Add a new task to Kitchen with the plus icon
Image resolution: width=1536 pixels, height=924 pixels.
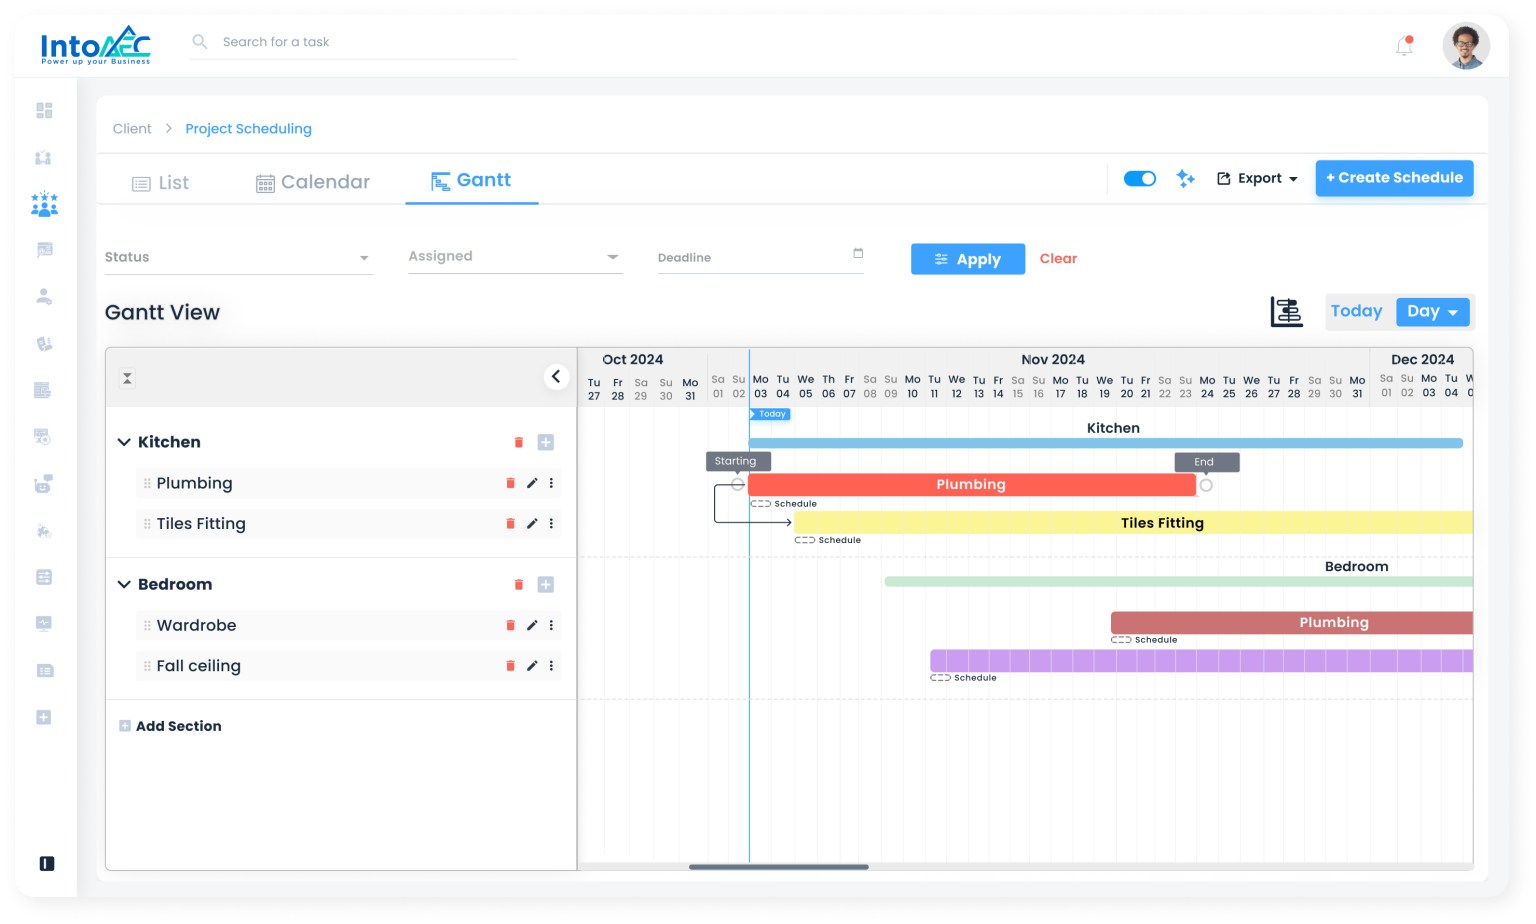click(546, 441)
